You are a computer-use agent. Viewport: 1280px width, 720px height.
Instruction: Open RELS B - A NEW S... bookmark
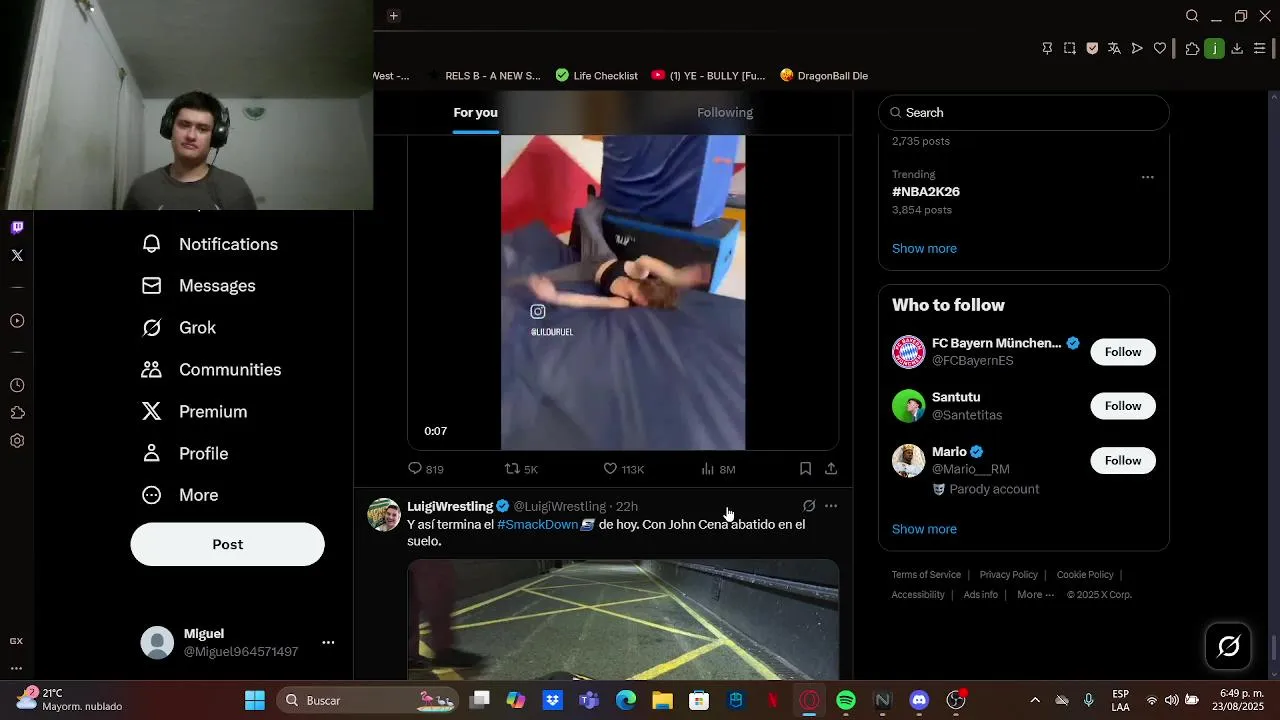484,75
